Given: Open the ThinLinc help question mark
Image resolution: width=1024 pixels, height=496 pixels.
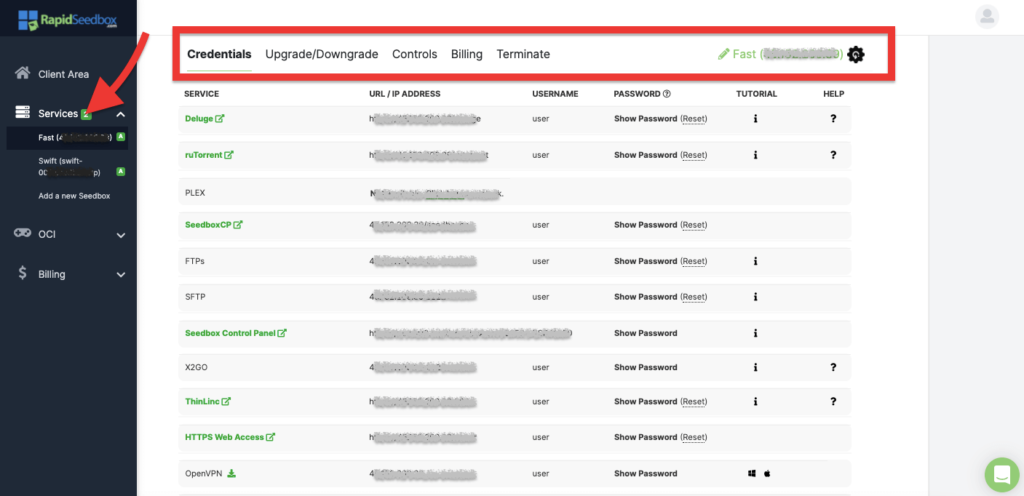Looking at the screenshot, I should pos(833,401).
